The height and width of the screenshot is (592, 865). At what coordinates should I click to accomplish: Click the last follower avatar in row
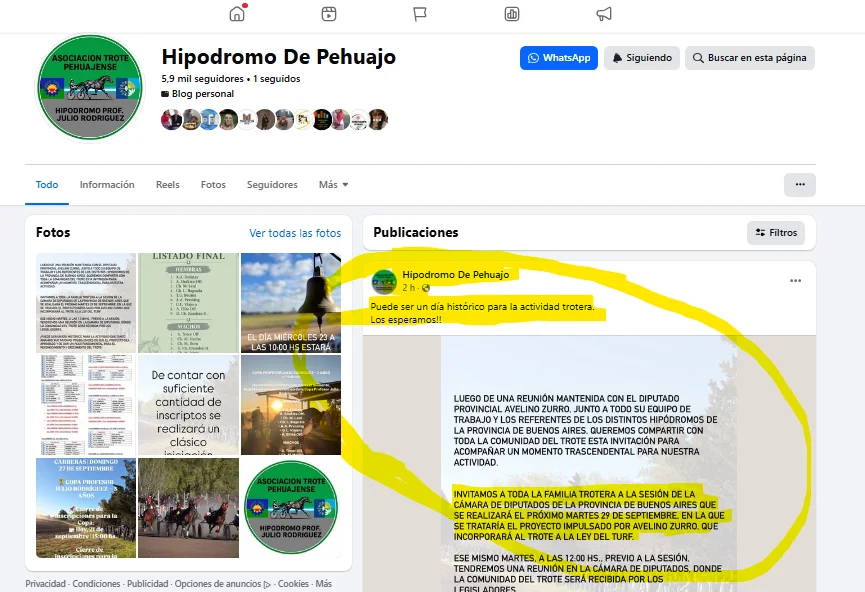tap(378, 120)
